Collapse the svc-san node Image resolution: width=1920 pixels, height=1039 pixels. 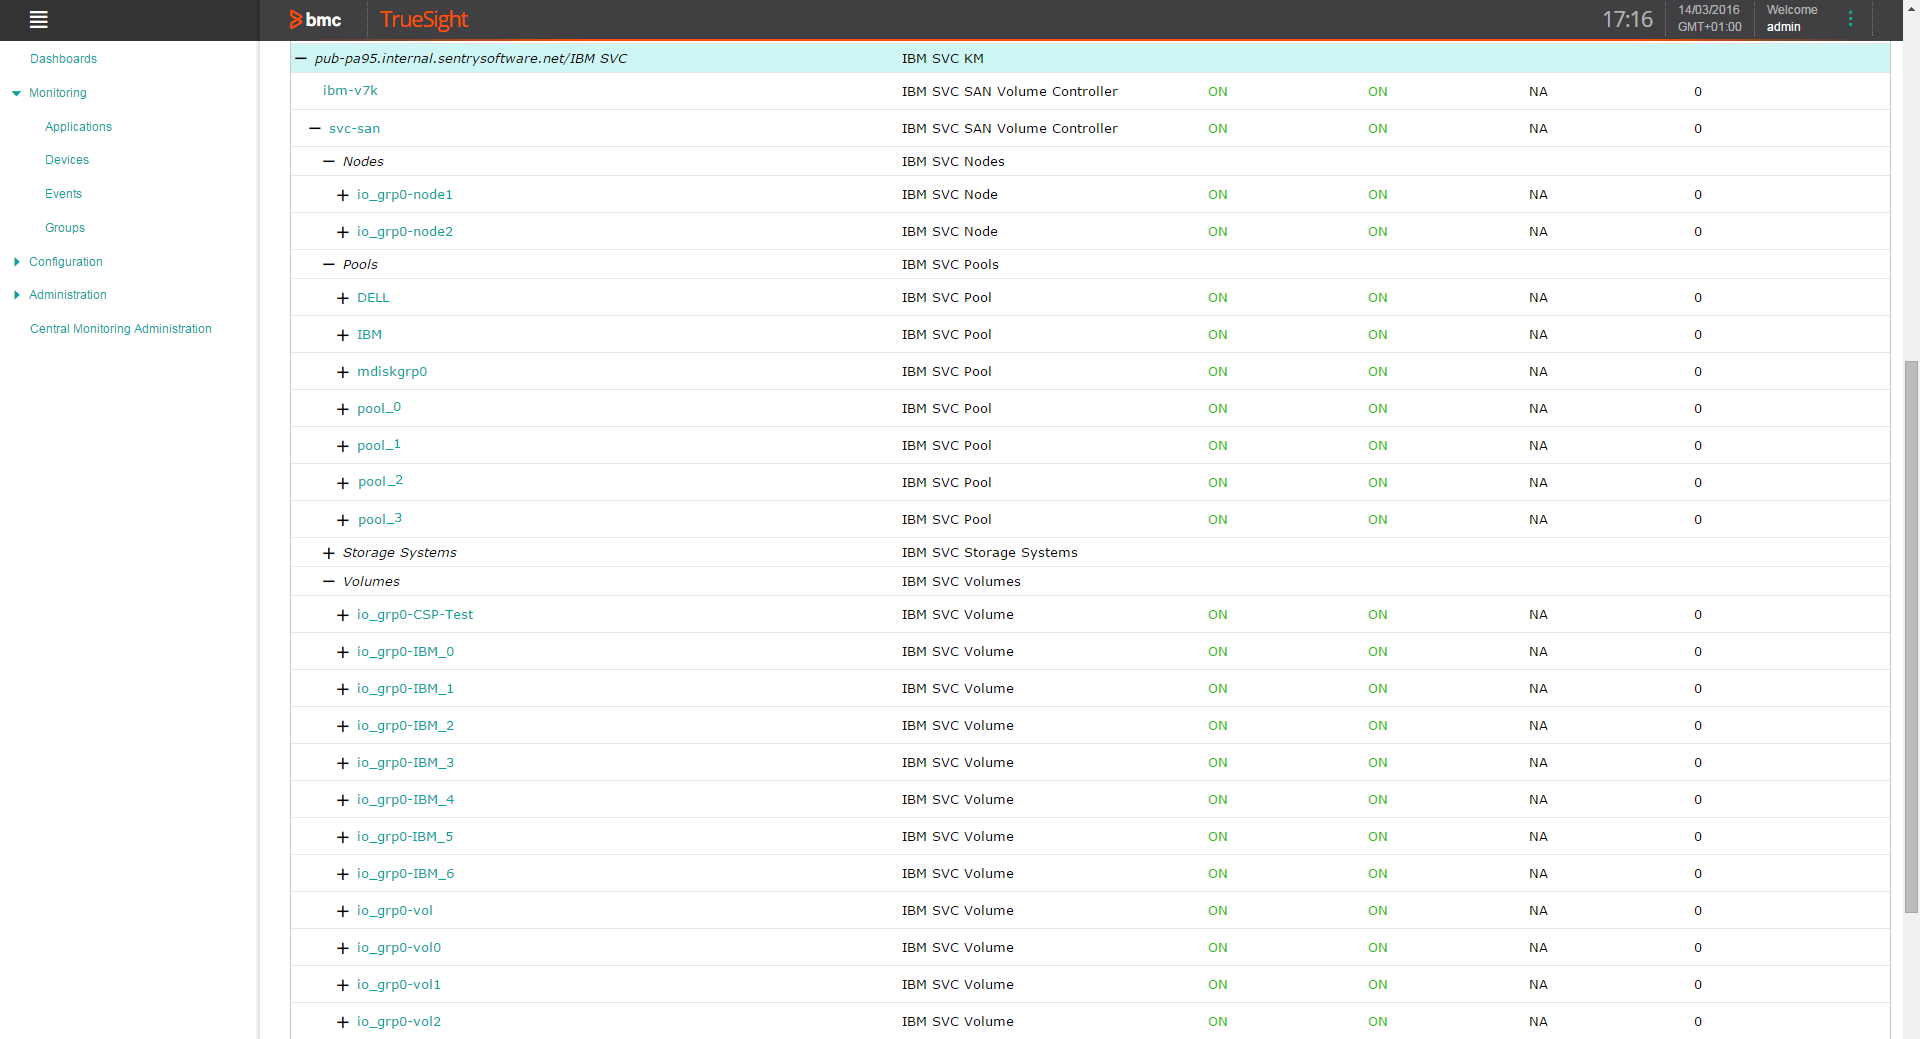pyautogui.click(x=315, y=129)
